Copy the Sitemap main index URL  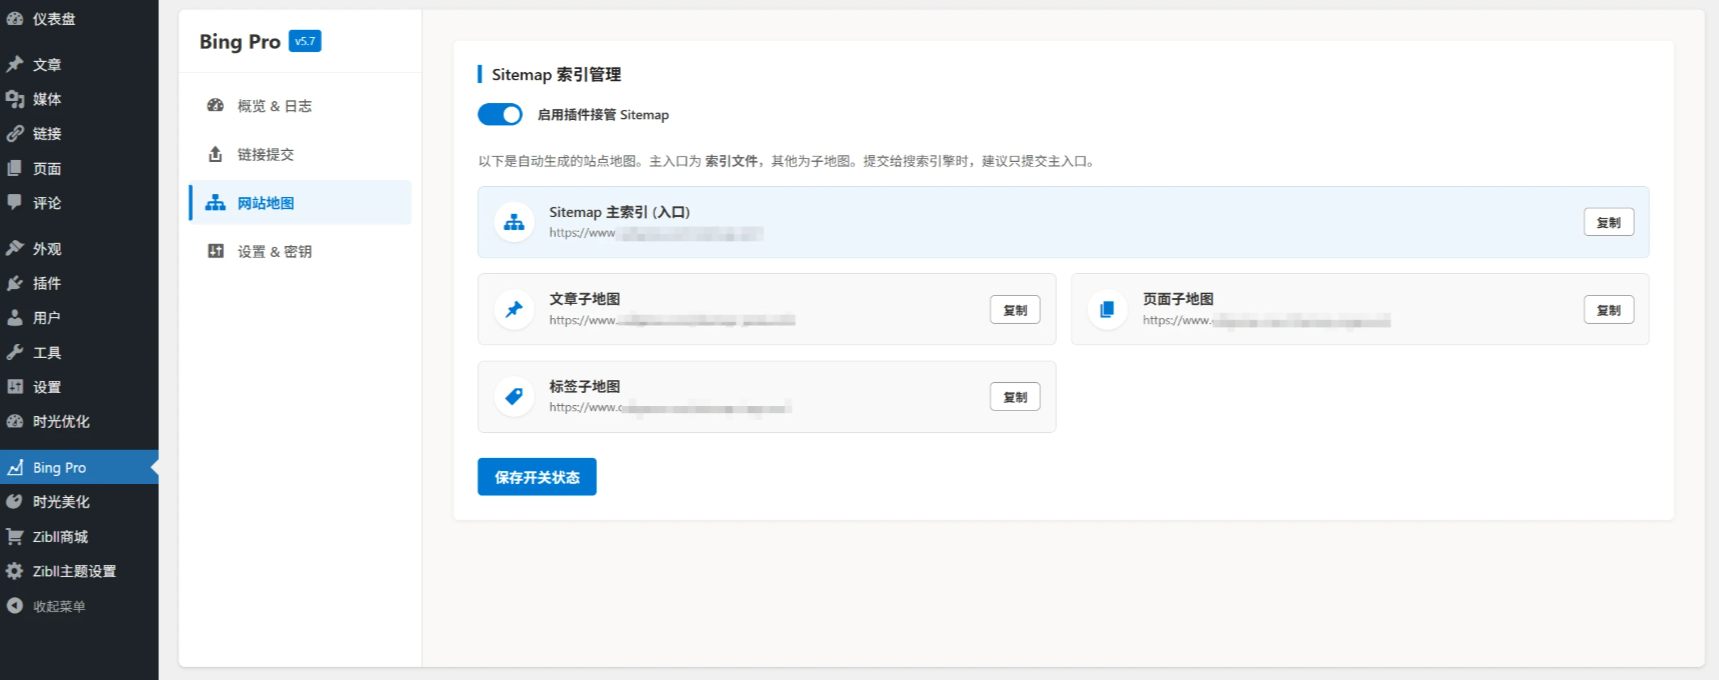tap(1608, 222)
